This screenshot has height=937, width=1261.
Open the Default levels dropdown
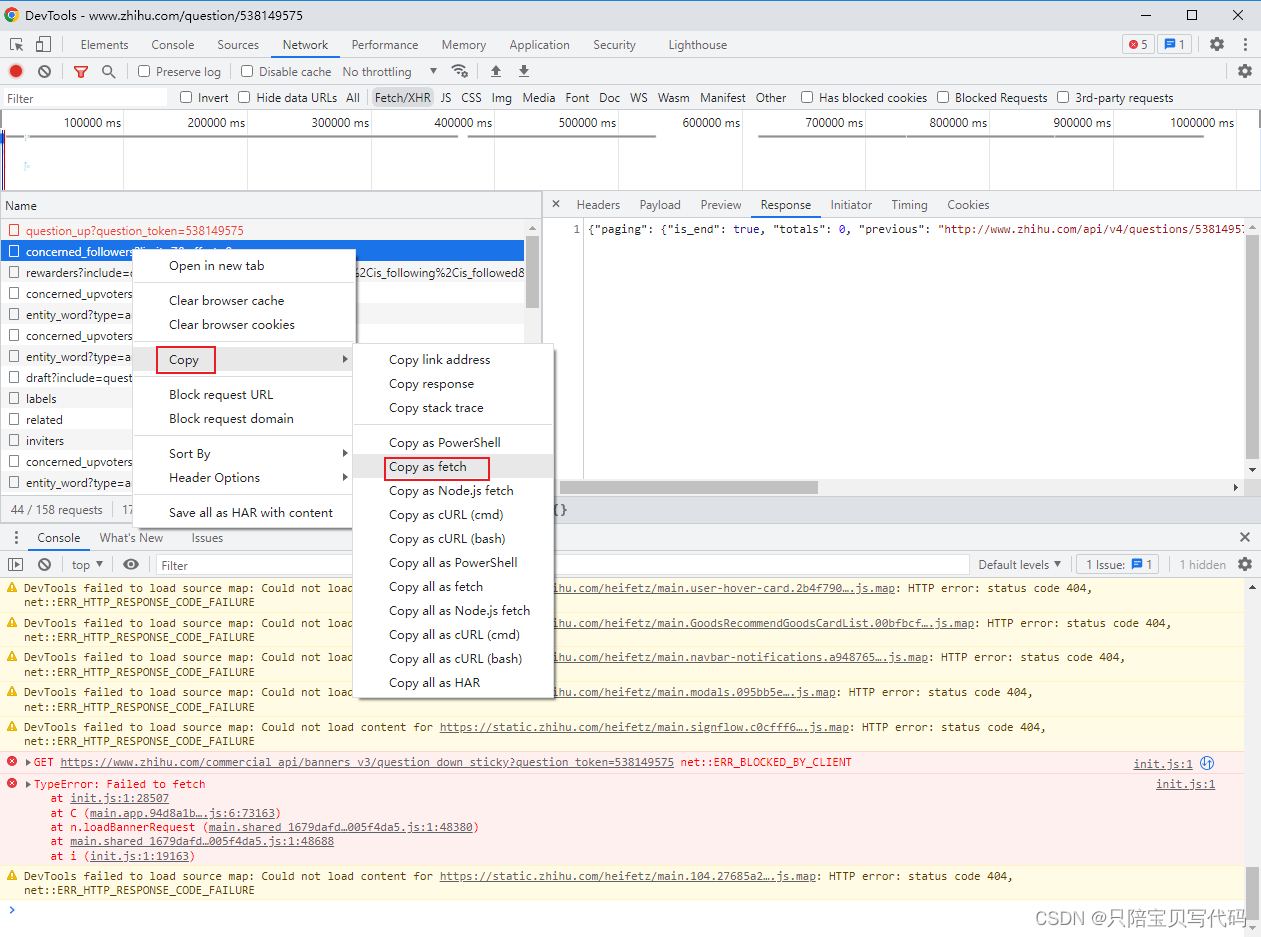(x=1019, y=565)
